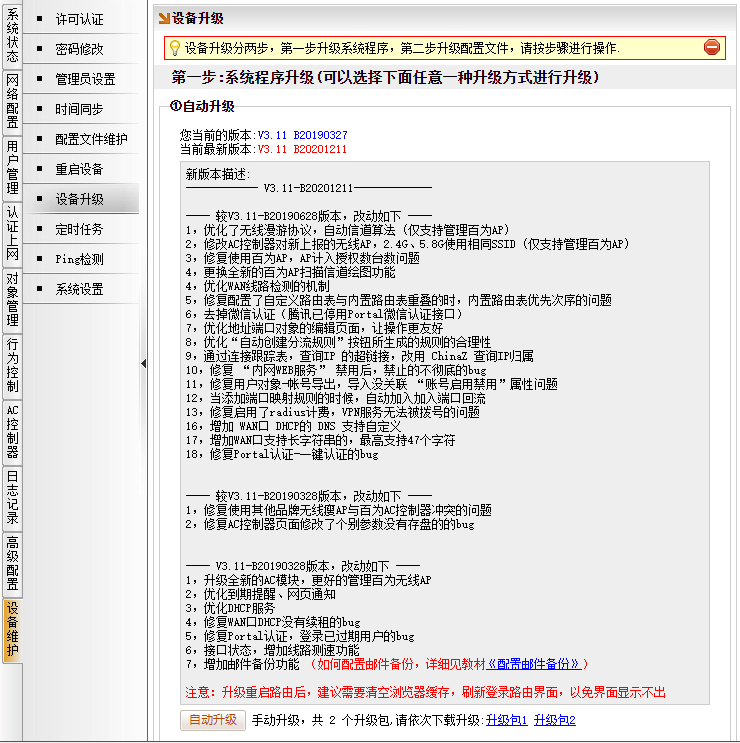Go to the AC控制器 vertical tab
Screen dimensions: 740x743
(x=12, y=431)
